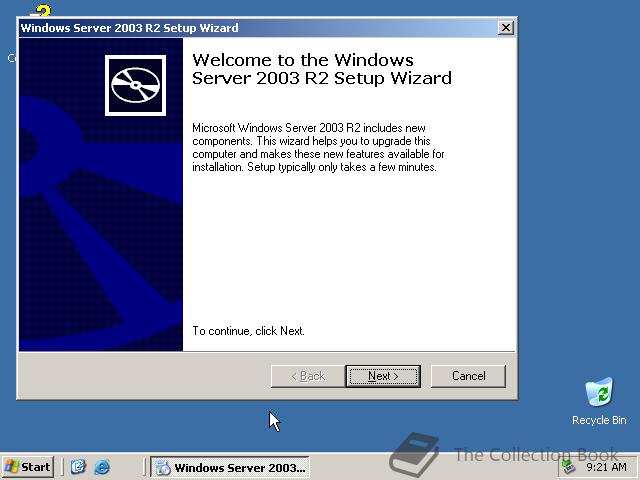The image size is (640, 480).
Task: Click the 9:21 AM taskbar clock
Action: pos(606,467)
